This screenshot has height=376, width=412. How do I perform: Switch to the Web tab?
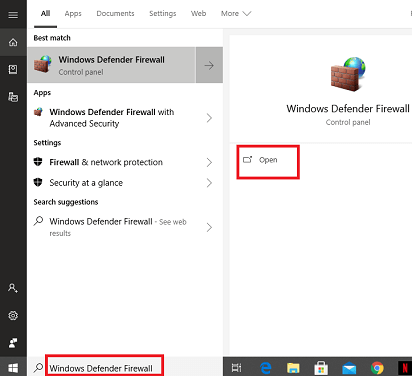click(198, 14)
